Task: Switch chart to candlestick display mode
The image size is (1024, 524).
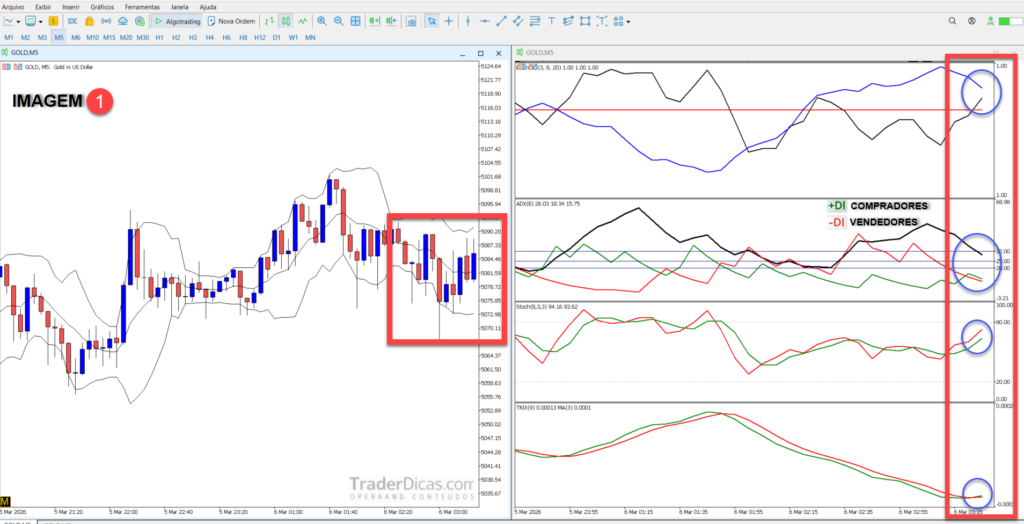Action: pos(285,21)
